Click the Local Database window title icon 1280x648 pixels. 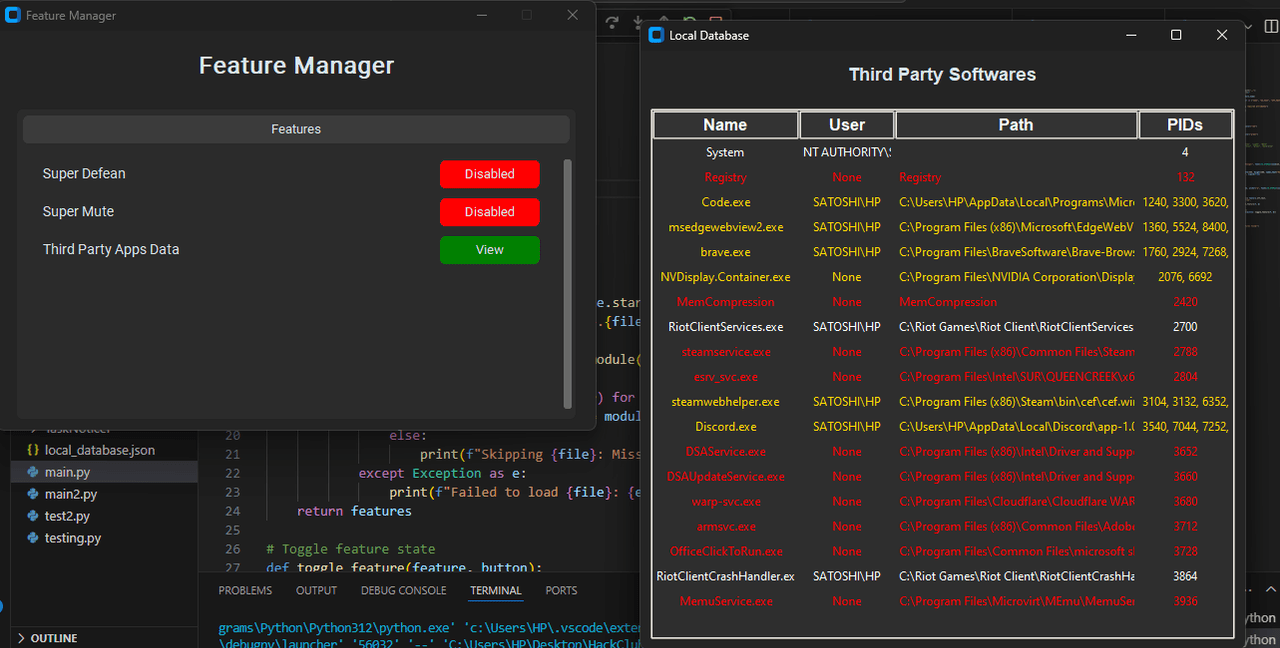point(656,35)
